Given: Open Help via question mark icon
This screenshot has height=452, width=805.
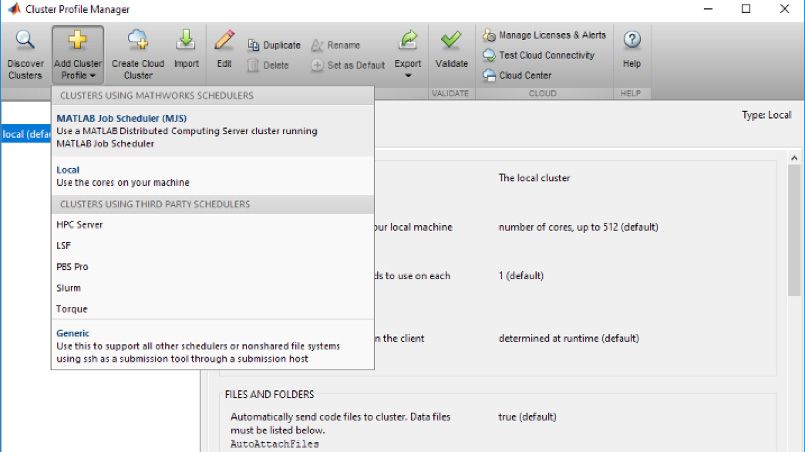Looking at the screenshot, I should pyautogui.click(x=632, y=41).
